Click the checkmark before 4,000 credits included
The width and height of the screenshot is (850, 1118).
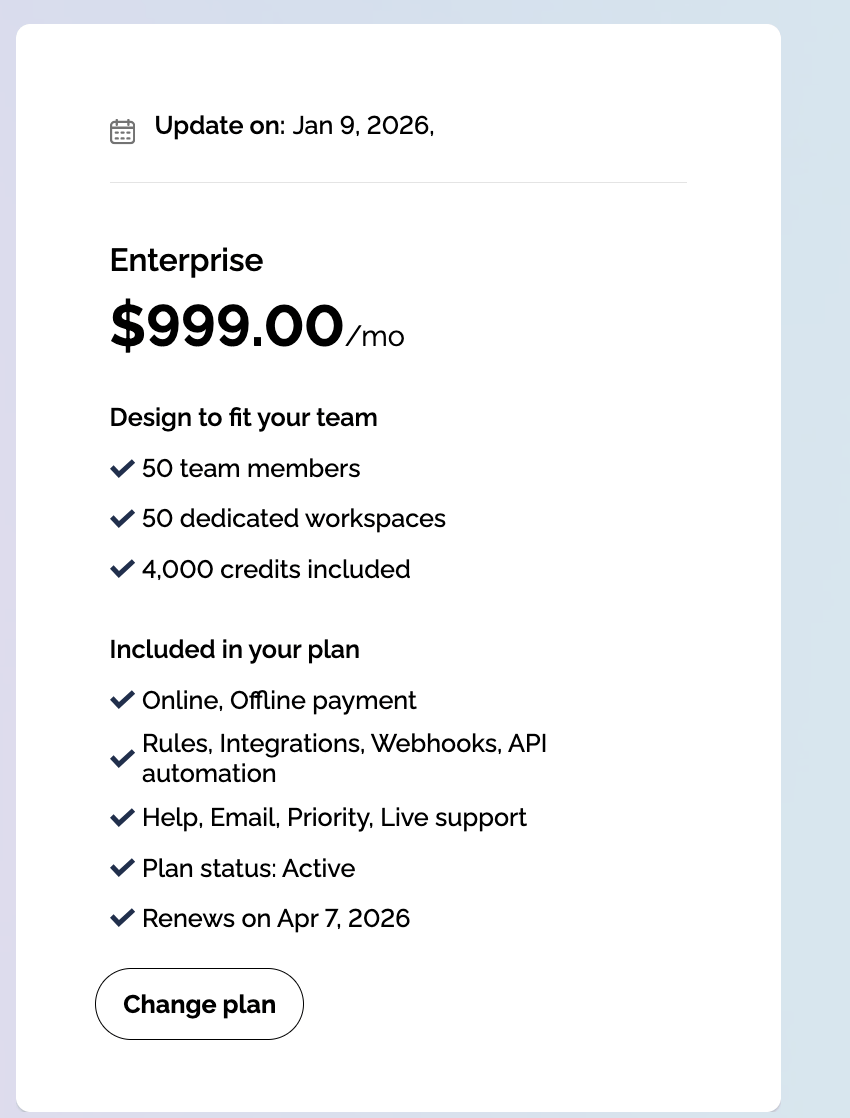click(122, 569)
